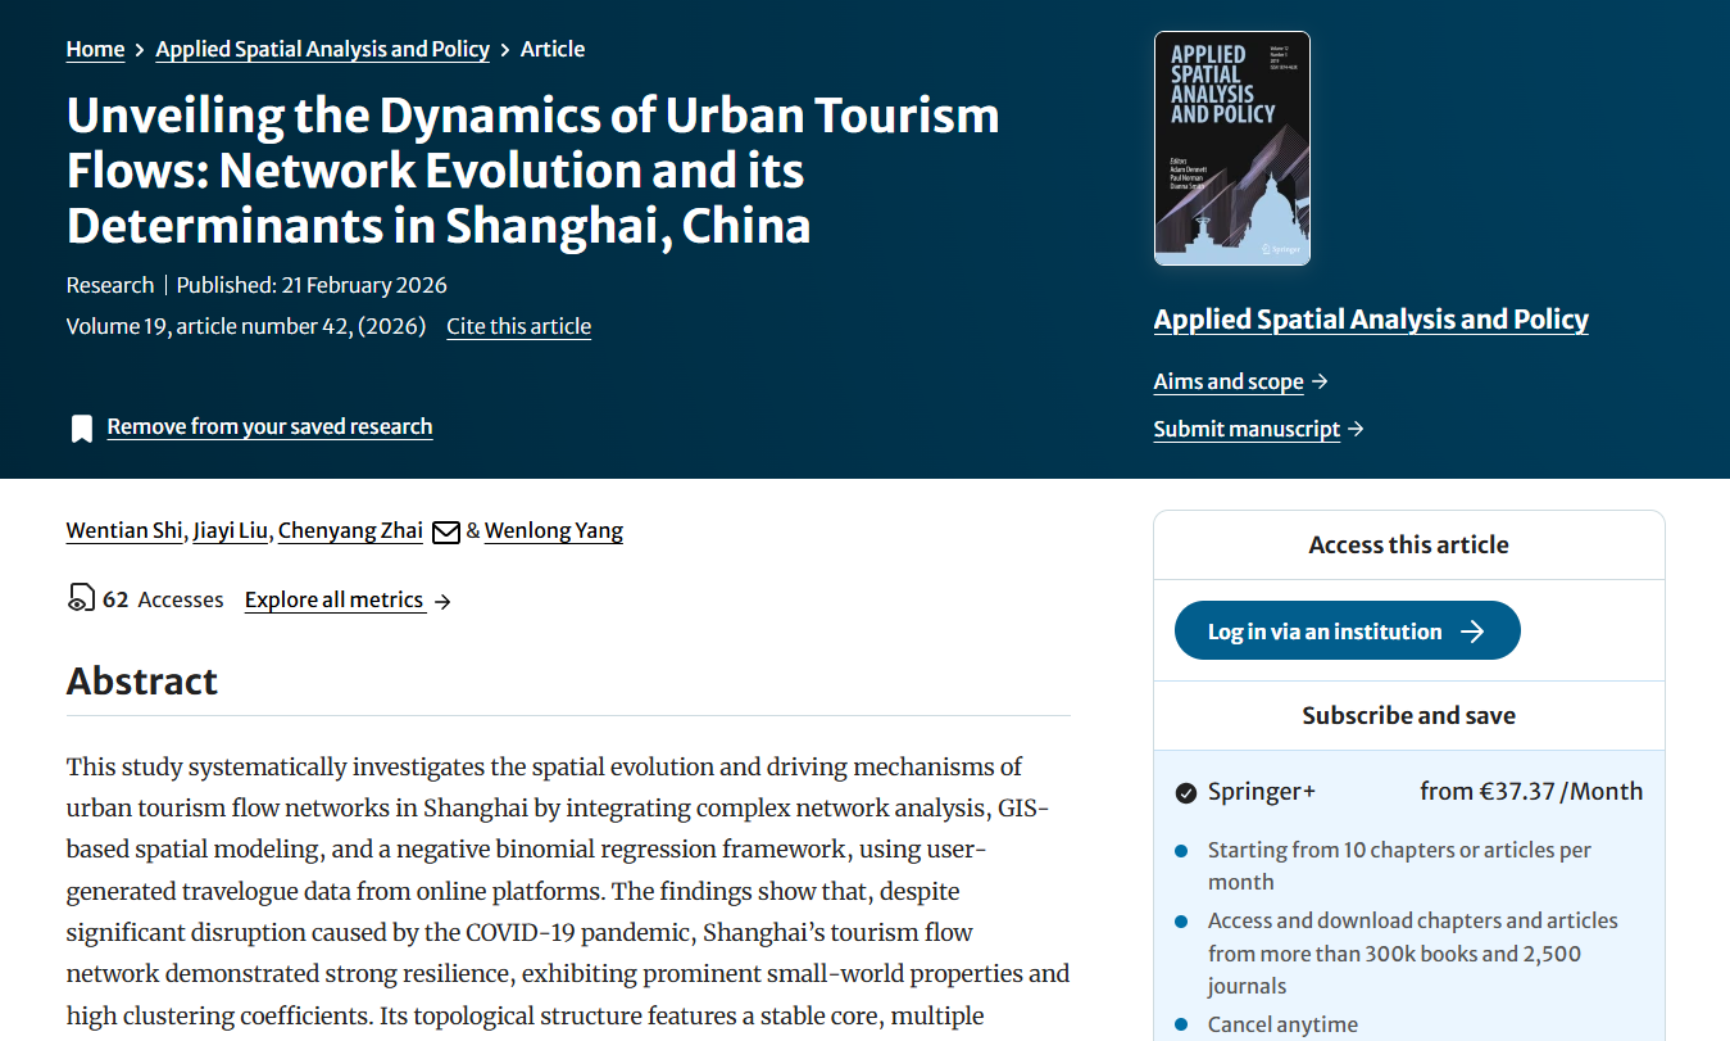Viewport: 1731px width, 1041px height.
Task: Open the journal title link in sidebar
Action: click(1370, 319)
